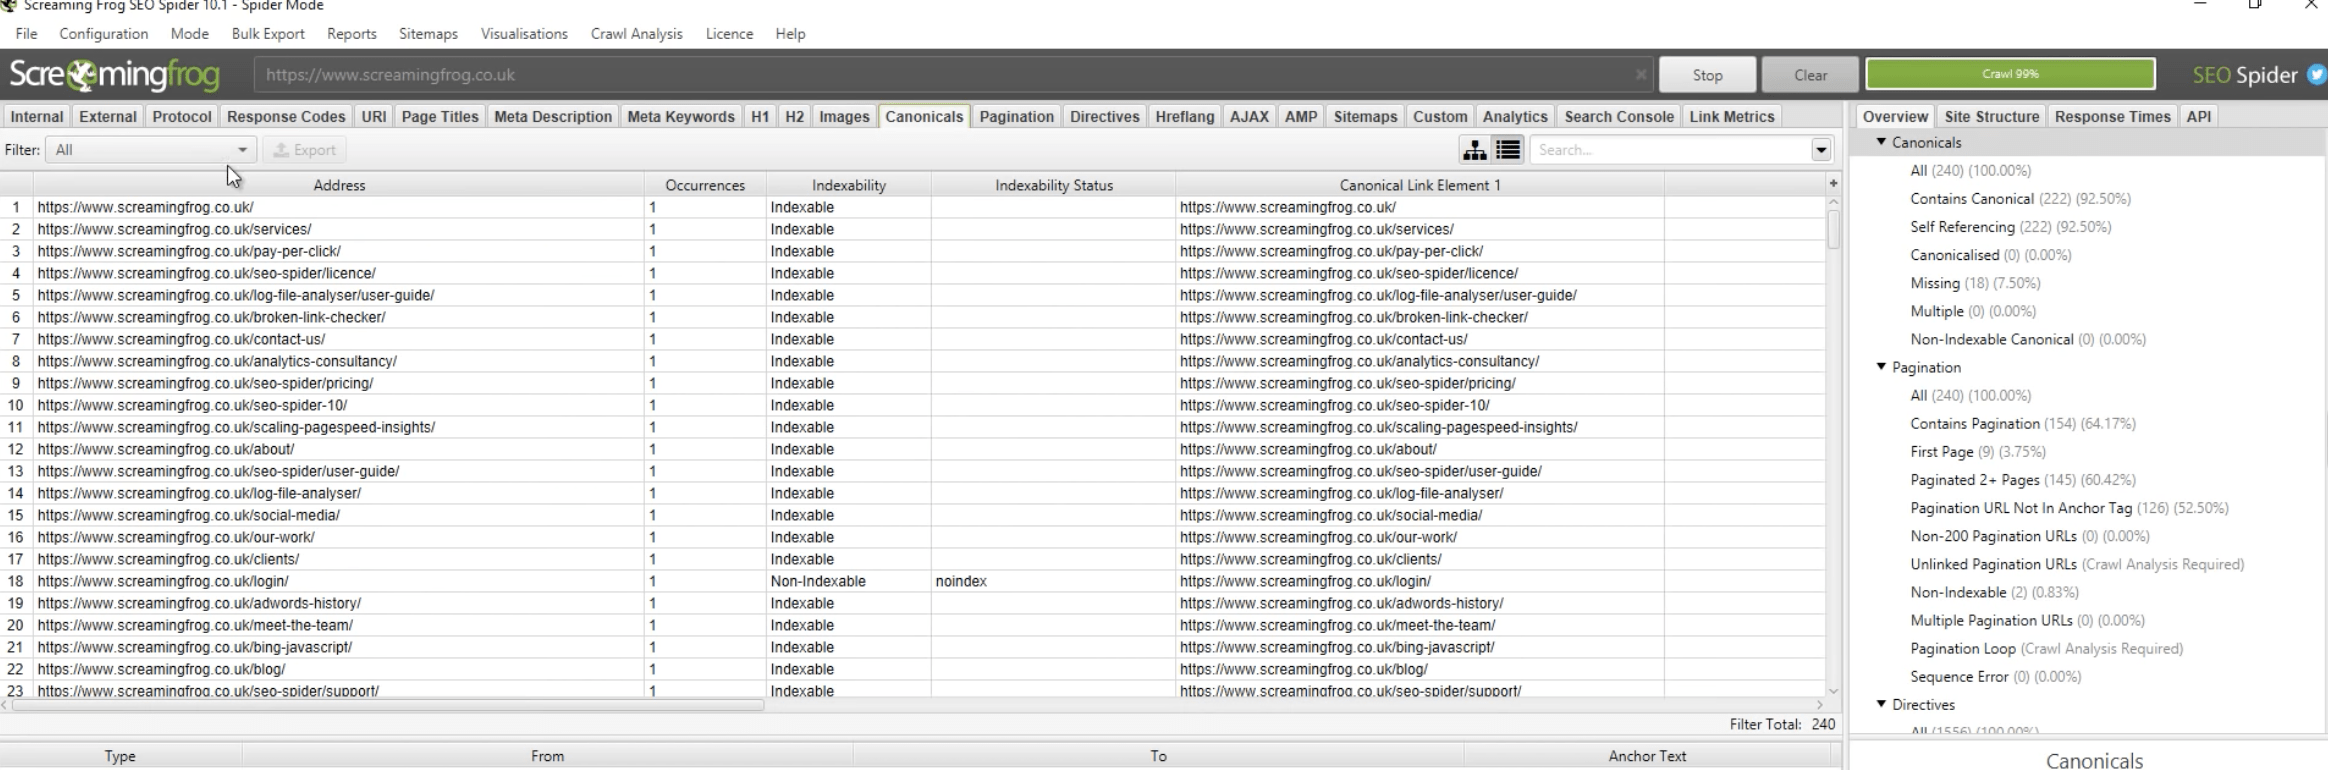This screenshot has height=770, width=2328.
Task: Switch to the Directives tab
Action: click(1105, 116)
